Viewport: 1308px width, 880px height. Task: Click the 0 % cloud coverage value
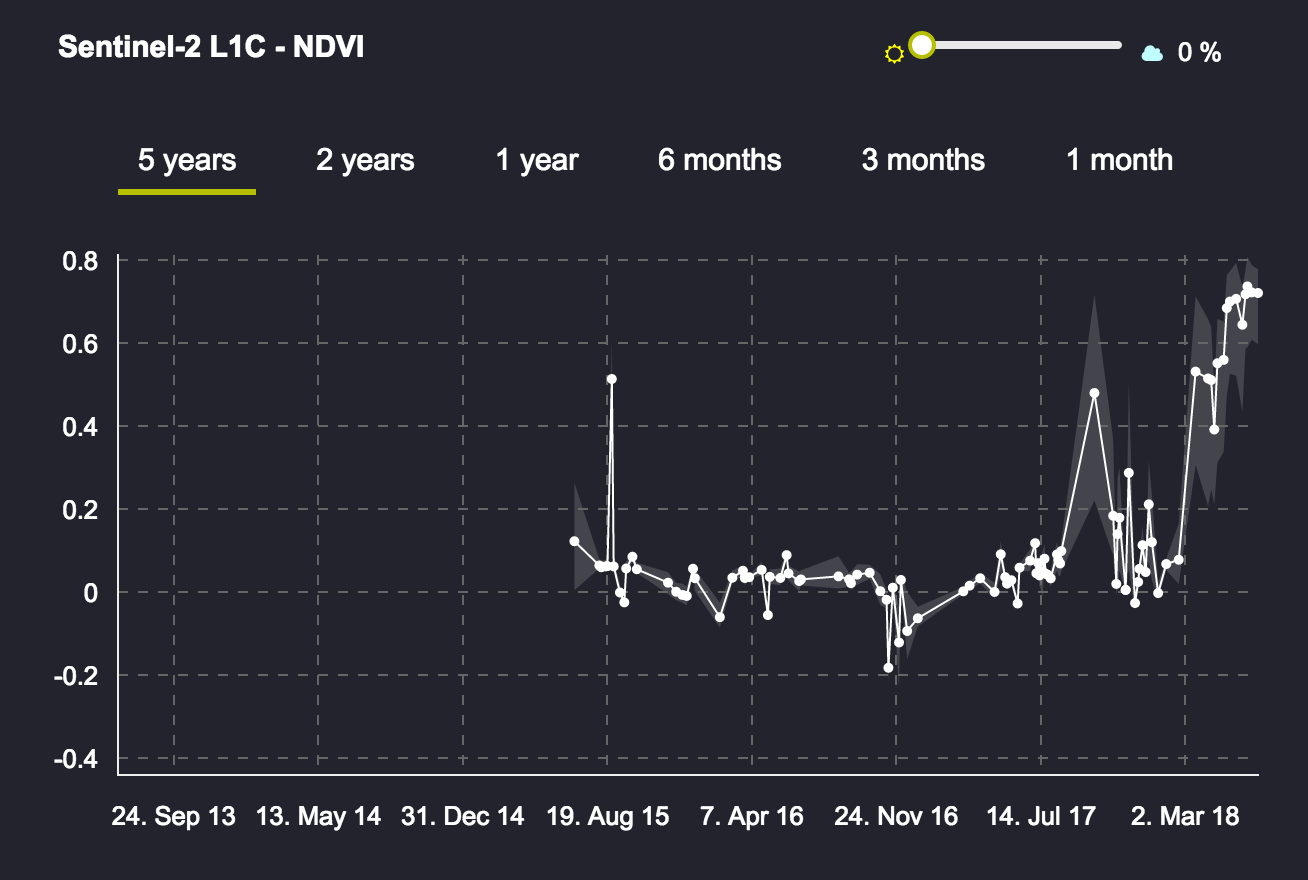pyautogui.click(x=1199, y=53)
